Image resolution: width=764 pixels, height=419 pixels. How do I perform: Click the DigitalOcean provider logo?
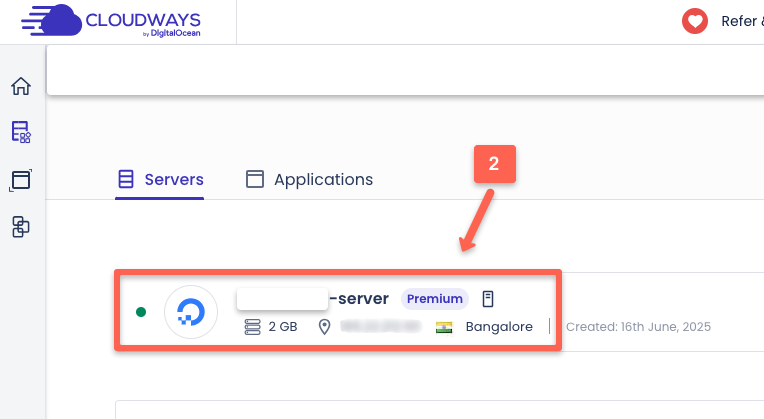coord(190,311)
